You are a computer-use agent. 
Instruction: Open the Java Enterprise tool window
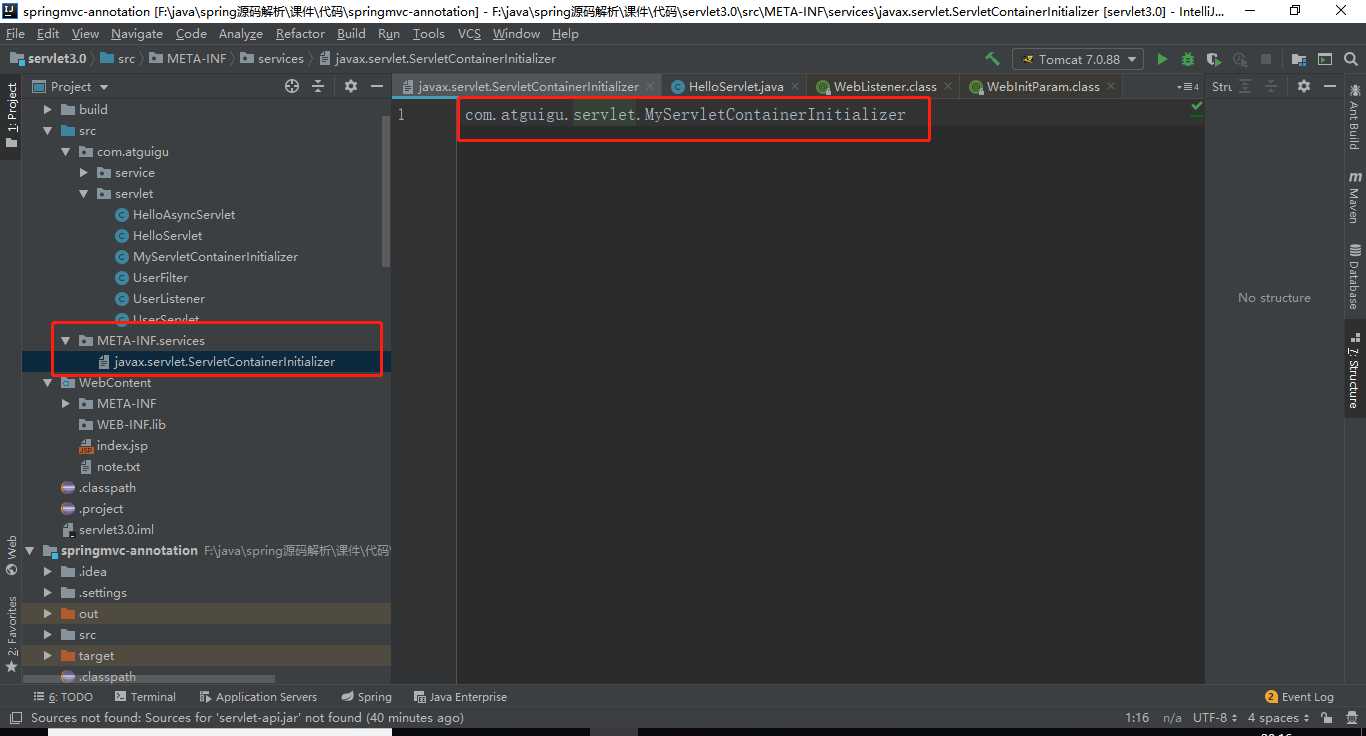pos(460,697)
